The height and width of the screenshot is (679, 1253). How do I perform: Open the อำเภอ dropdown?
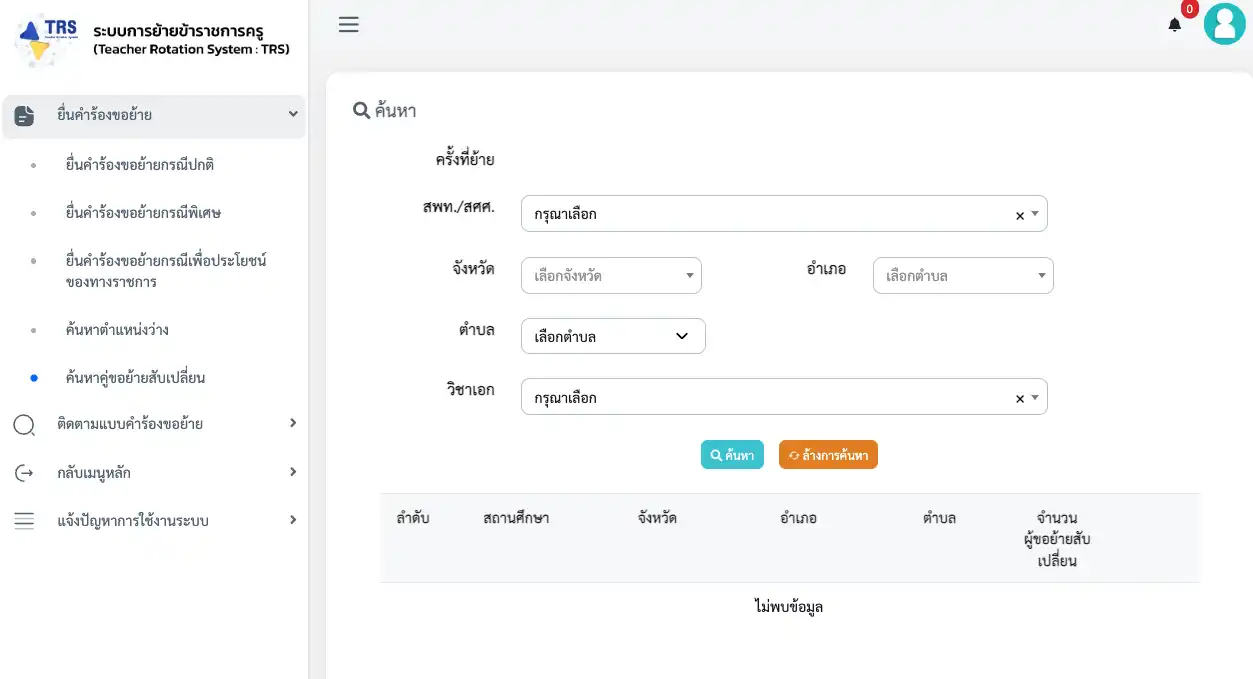(963, 275)
